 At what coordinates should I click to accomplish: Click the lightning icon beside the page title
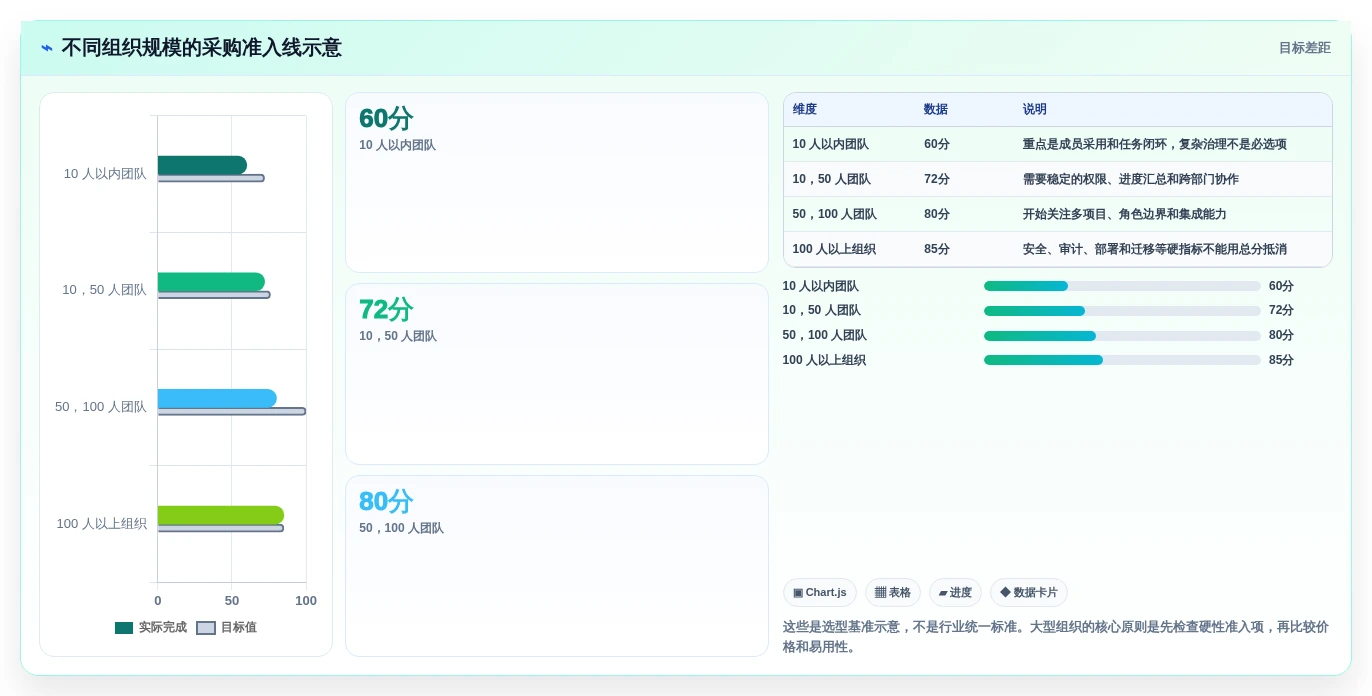coord(47,48)
